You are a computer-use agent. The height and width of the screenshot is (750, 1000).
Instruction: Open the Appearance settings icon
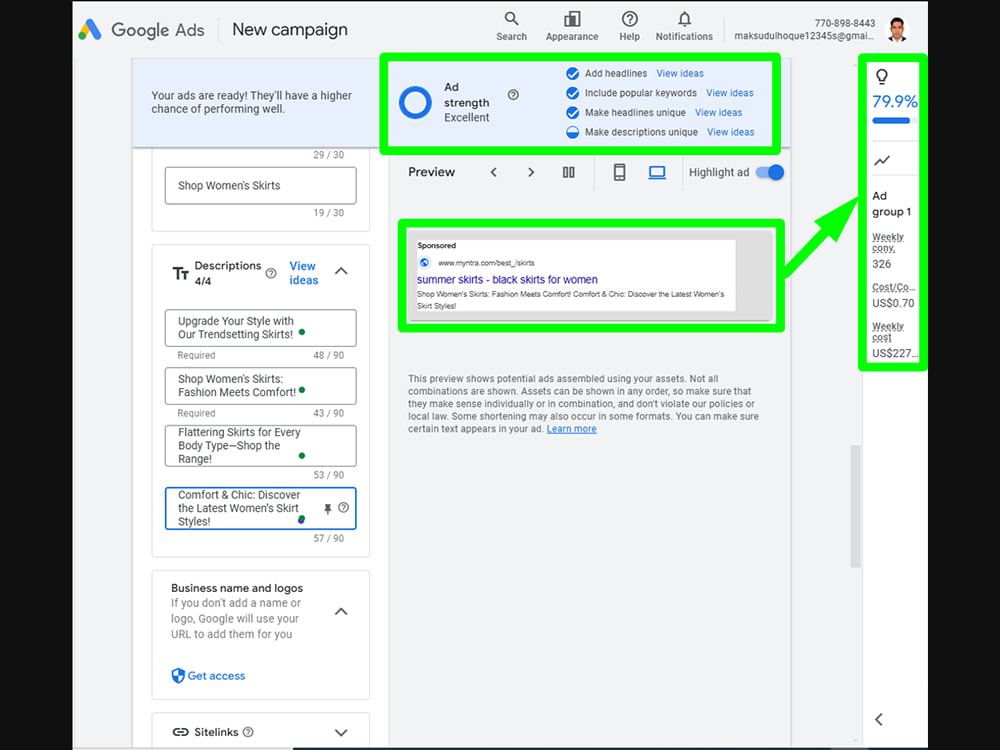tap(571, 27)
